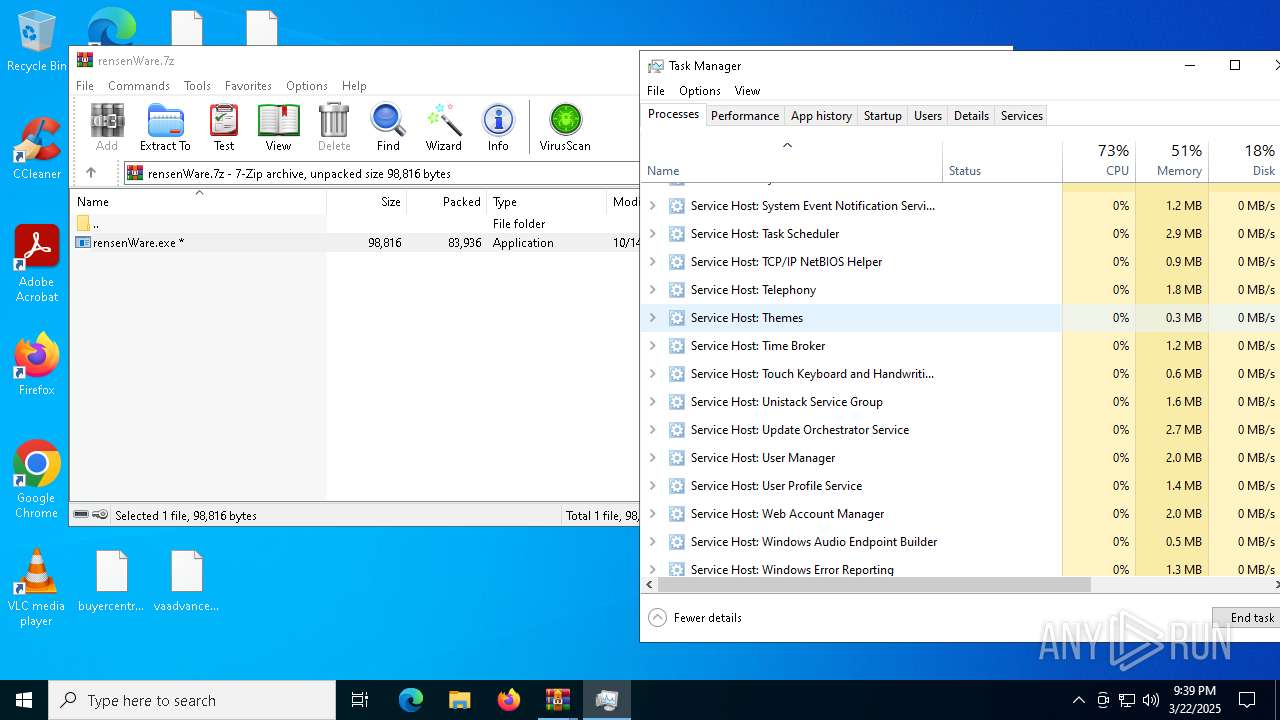Expand Service Host: User Manager
The height and width of the screenshot is (720, 1280).
[653, 457]
